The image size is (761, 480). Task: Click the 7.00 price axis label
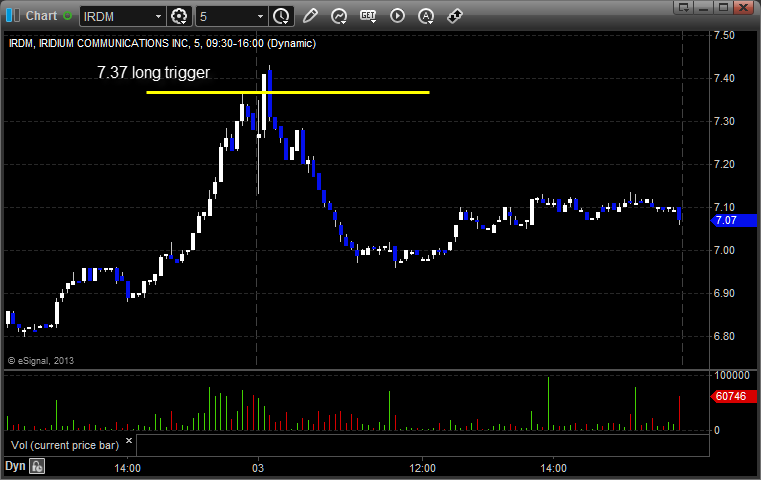pyautogui.click(x=724, y=250)
